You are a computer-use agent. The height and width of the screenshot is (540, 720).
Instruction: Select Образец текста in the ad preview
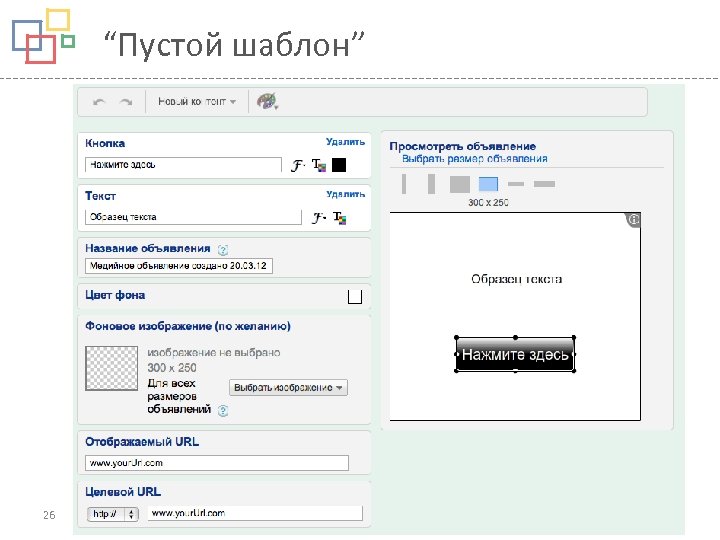click(x=516, y=279)
